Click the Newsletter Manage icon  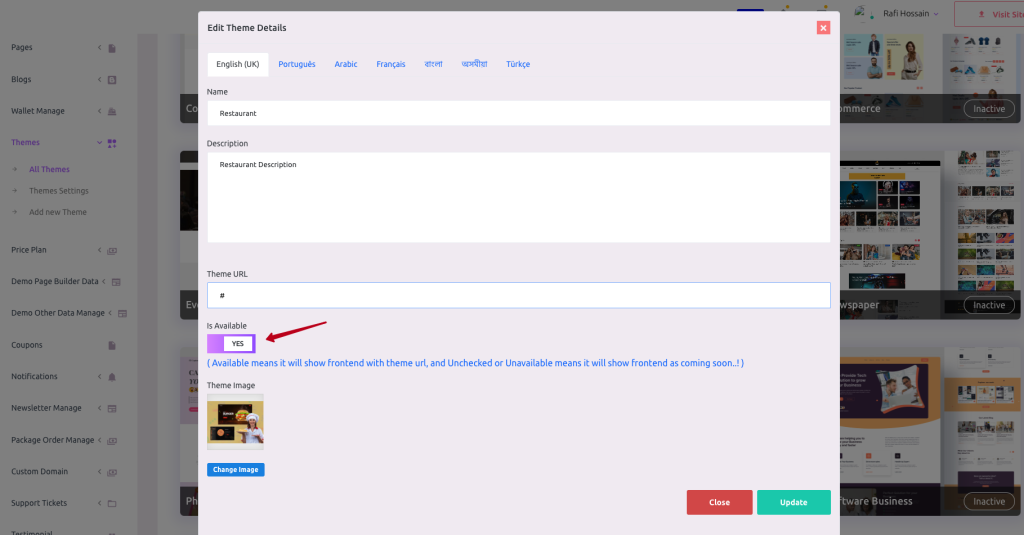click(112, 409)
